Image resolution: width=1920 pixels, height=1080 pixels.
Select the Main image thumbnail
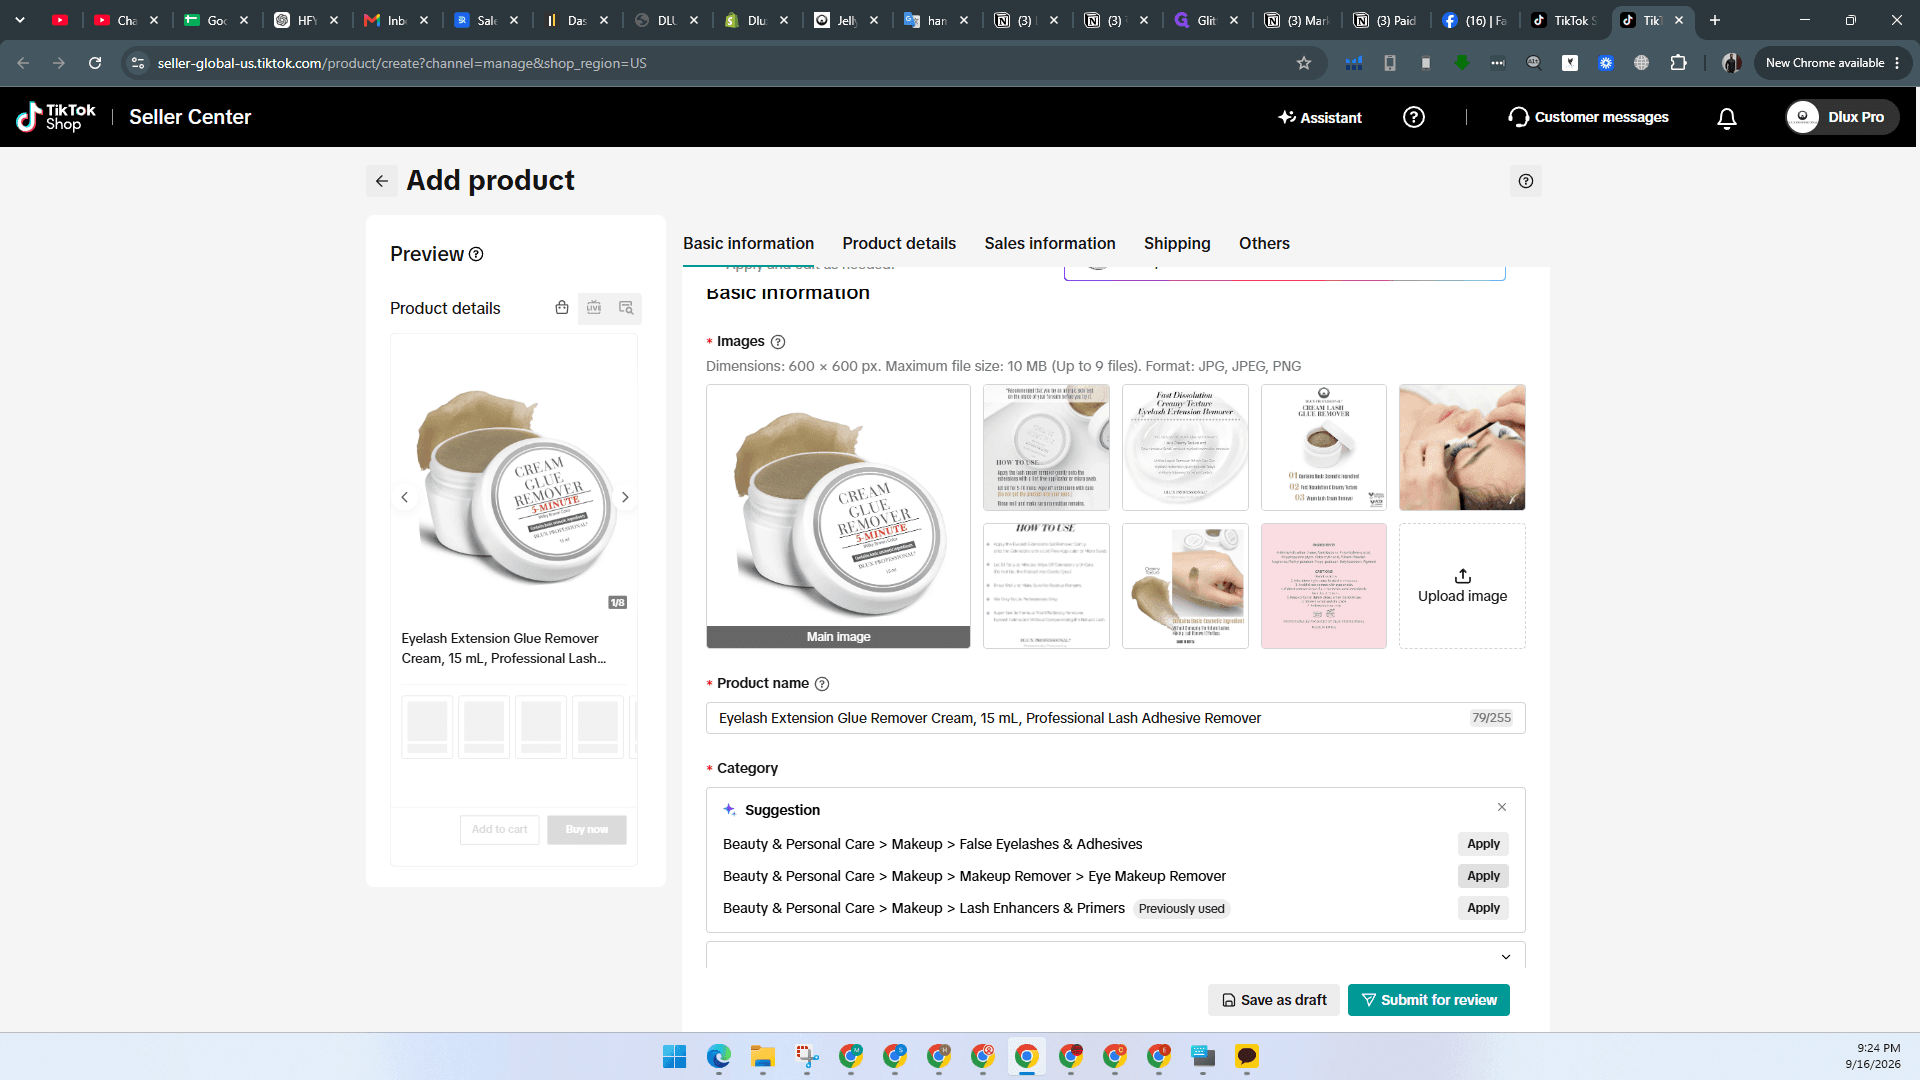[838, 516]
